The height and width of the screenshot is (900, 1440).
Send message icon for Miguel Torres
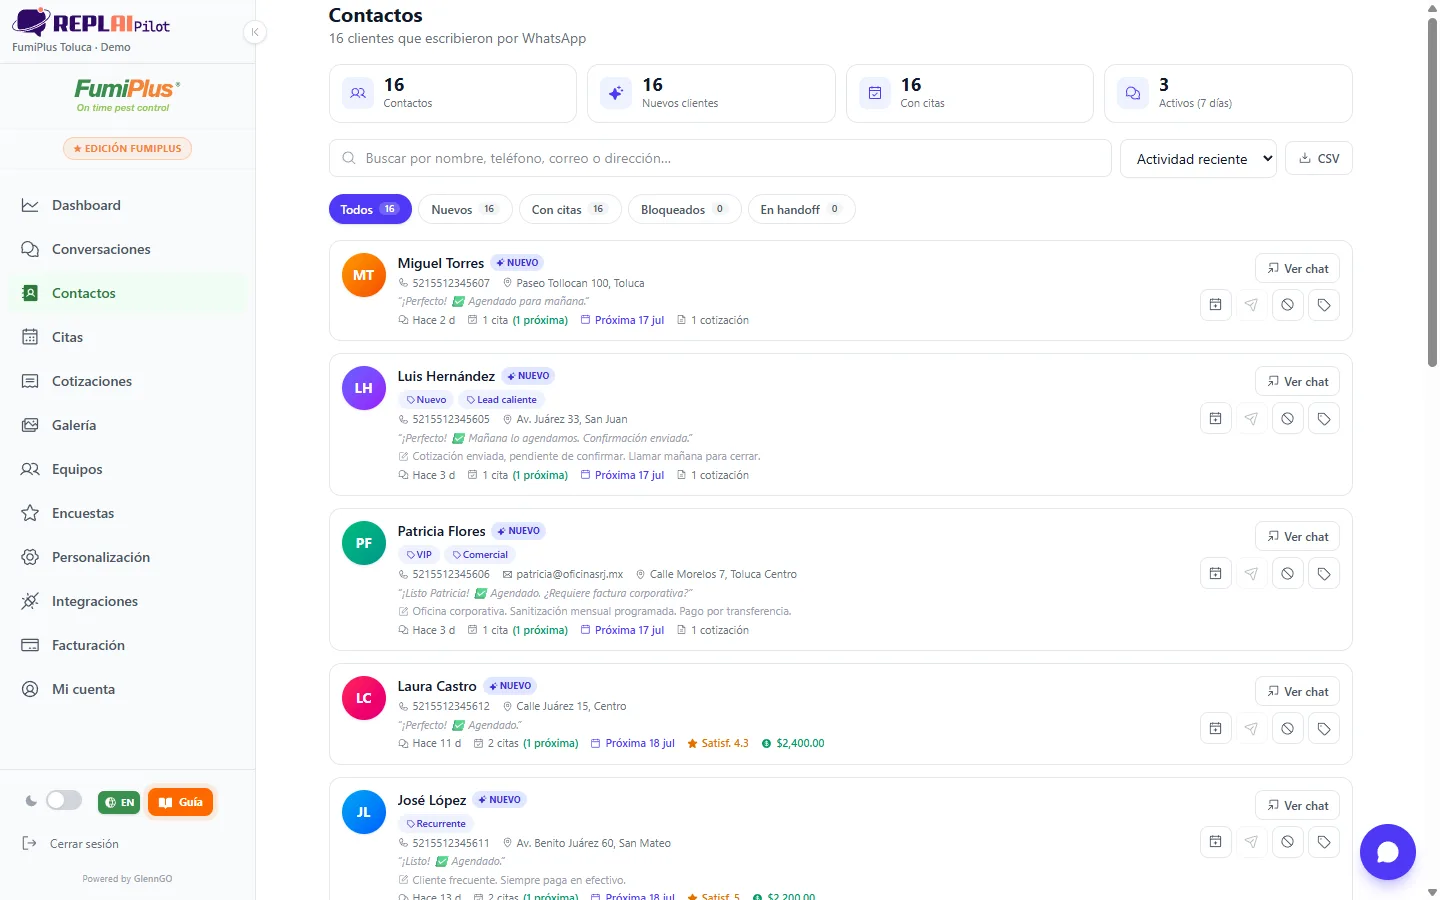(1251, 305)
